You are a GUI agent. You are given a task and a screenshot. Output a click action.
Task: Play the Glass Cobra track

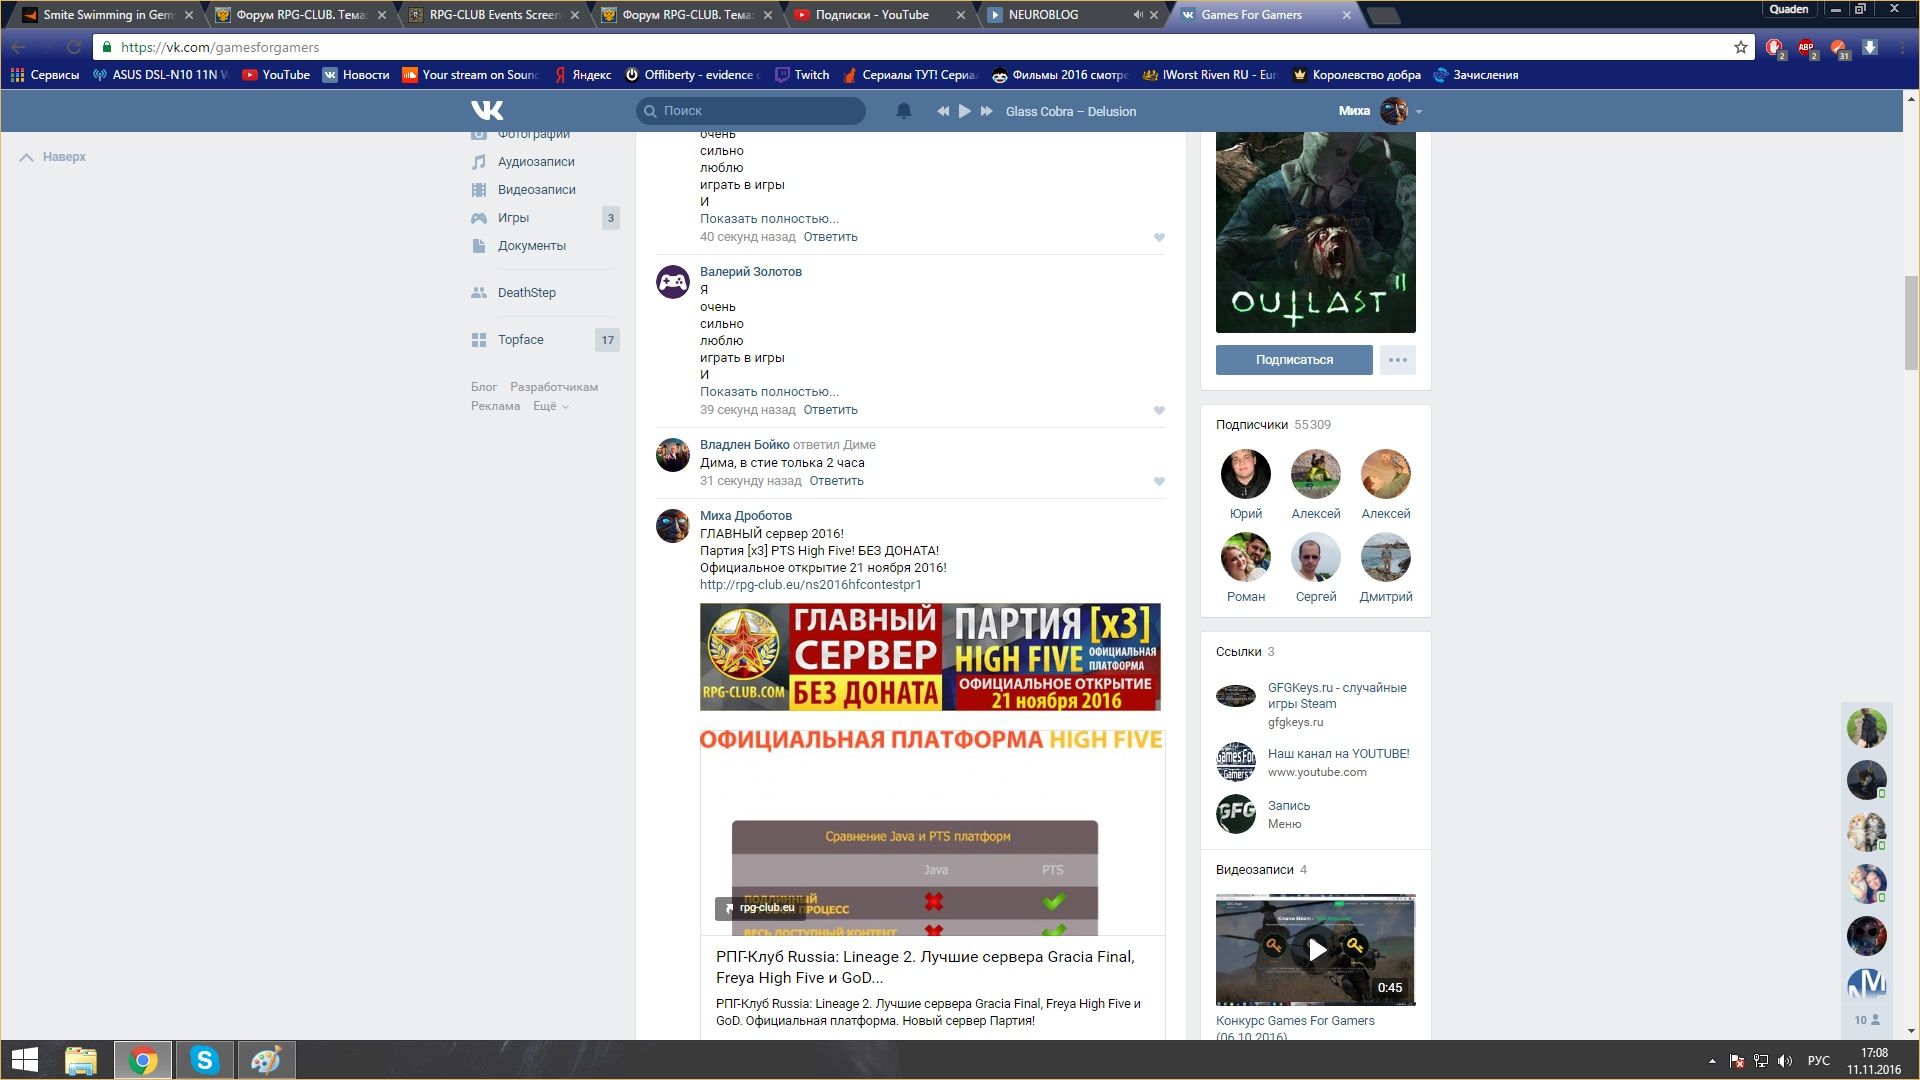[x=964, y=111]
